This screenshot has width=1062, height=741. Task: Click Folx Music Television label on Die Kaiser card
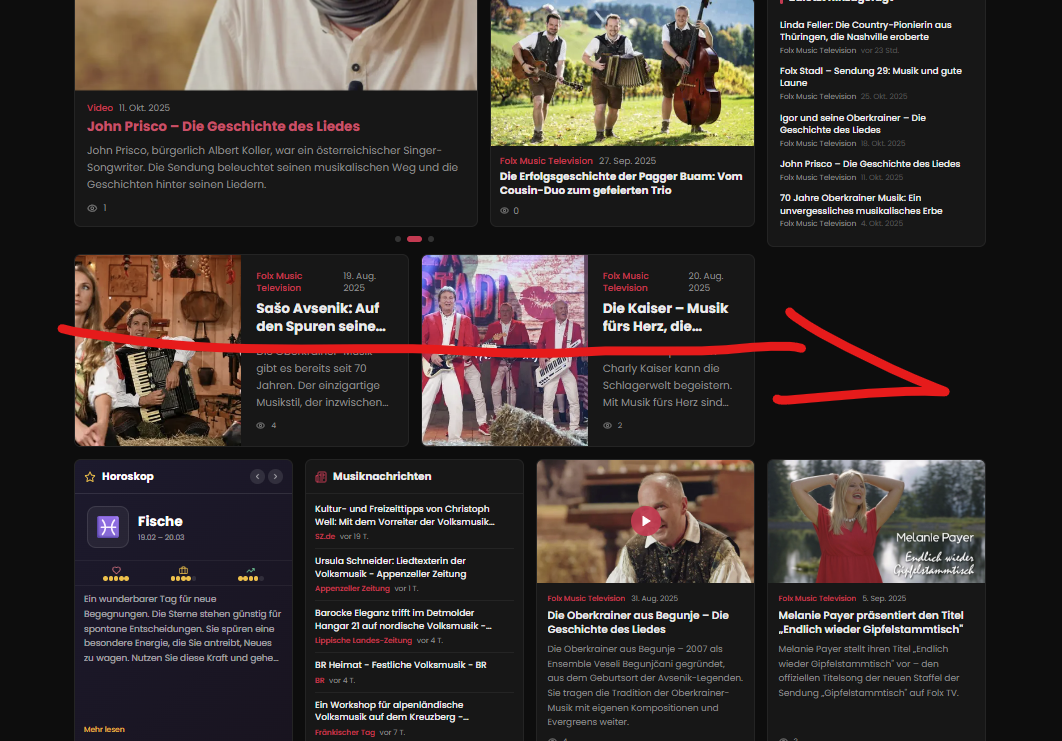click(626, 282)
